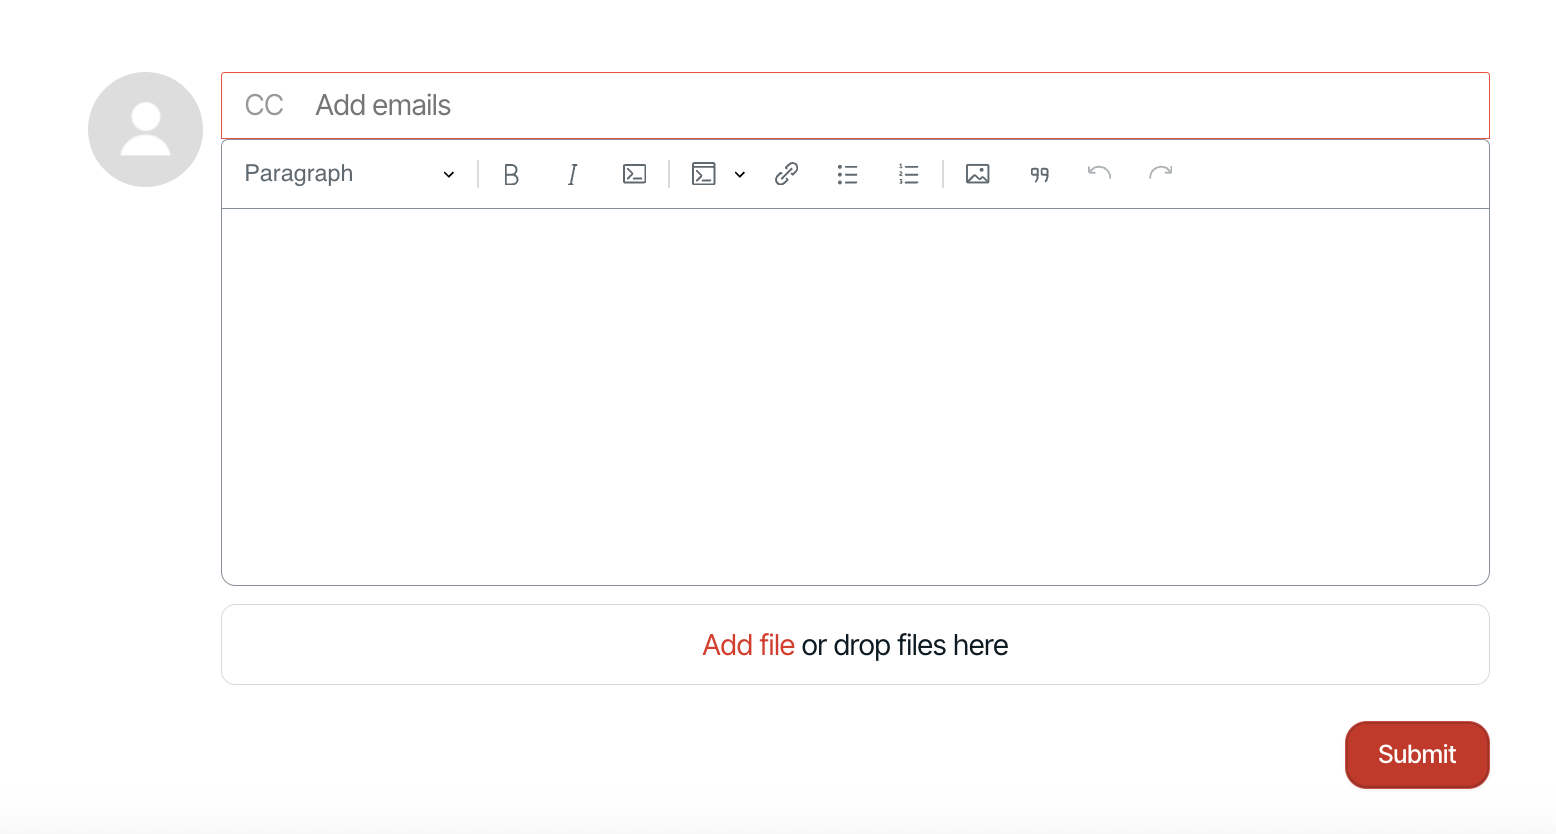The image size is (1556, 834).
Task: Insert a block quote
Action: 1039,174
